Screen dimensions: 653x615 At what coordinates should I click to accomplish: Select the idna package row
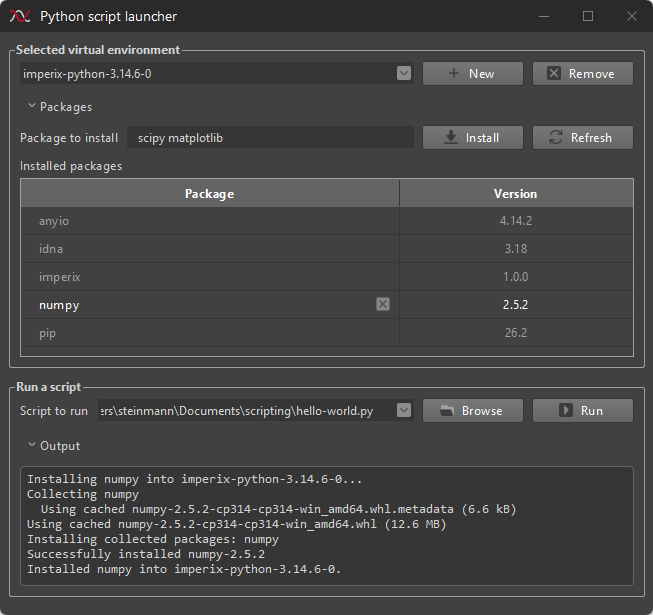point(327,249)
